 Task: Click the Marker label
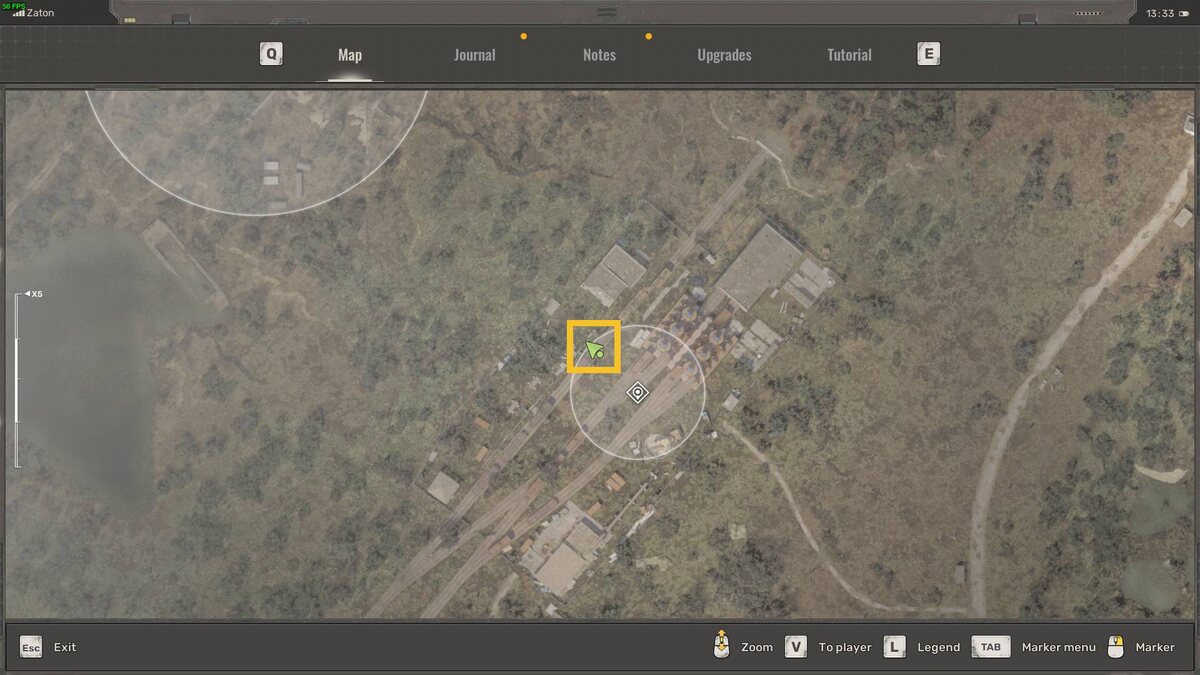coord(1155,647)
